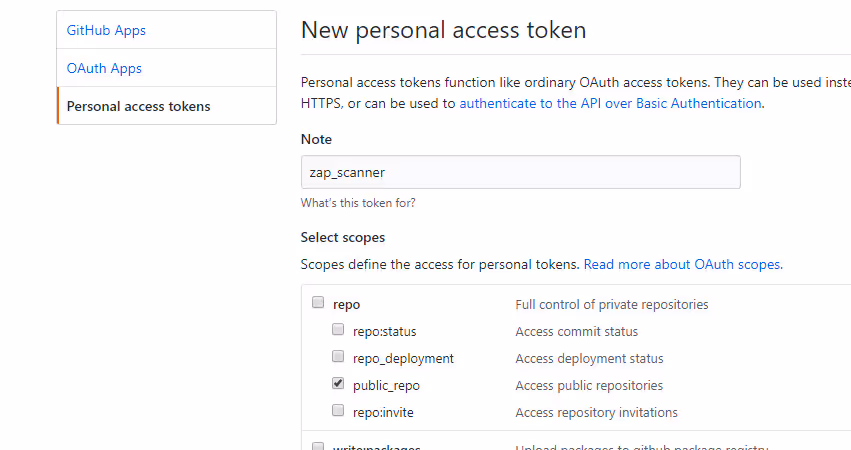The height and width of the screenshot is (450, 851).
Task: Check the repo:status scope checkbox
Action: click(x=338, y=329)
